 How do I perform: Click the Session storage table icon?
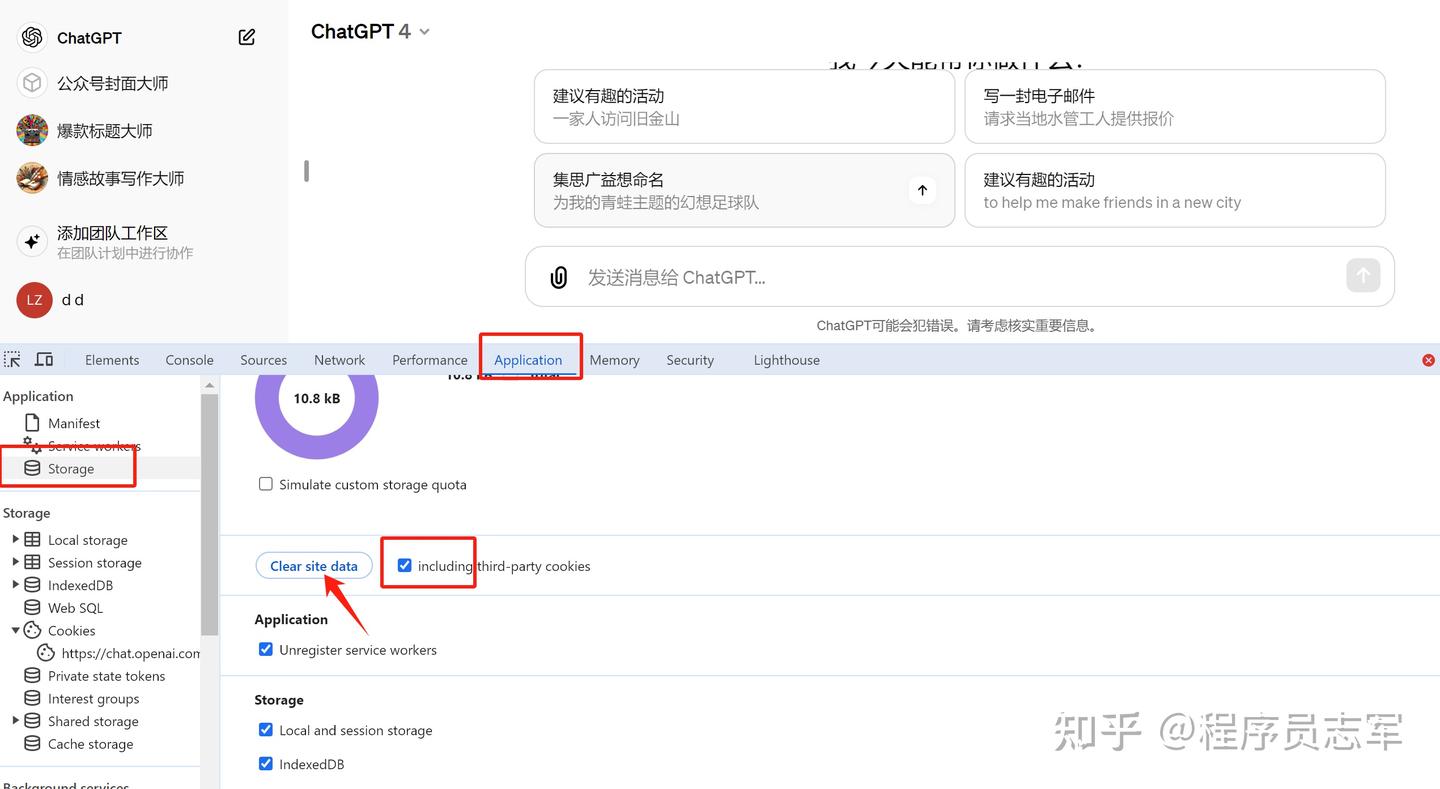pos(32,563)
